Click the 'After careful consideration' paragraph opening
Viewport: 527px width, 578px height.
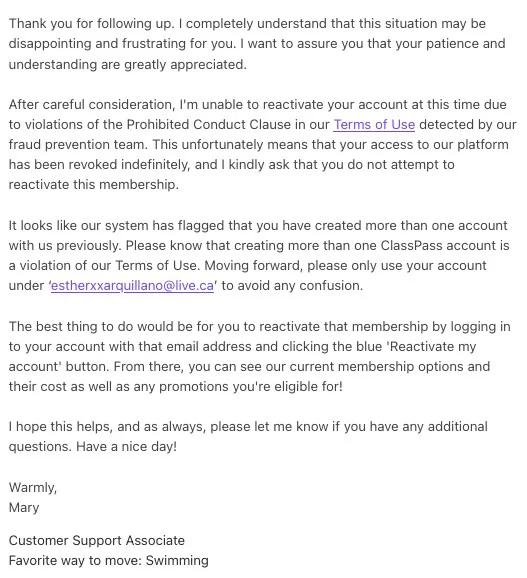[92, 105]
